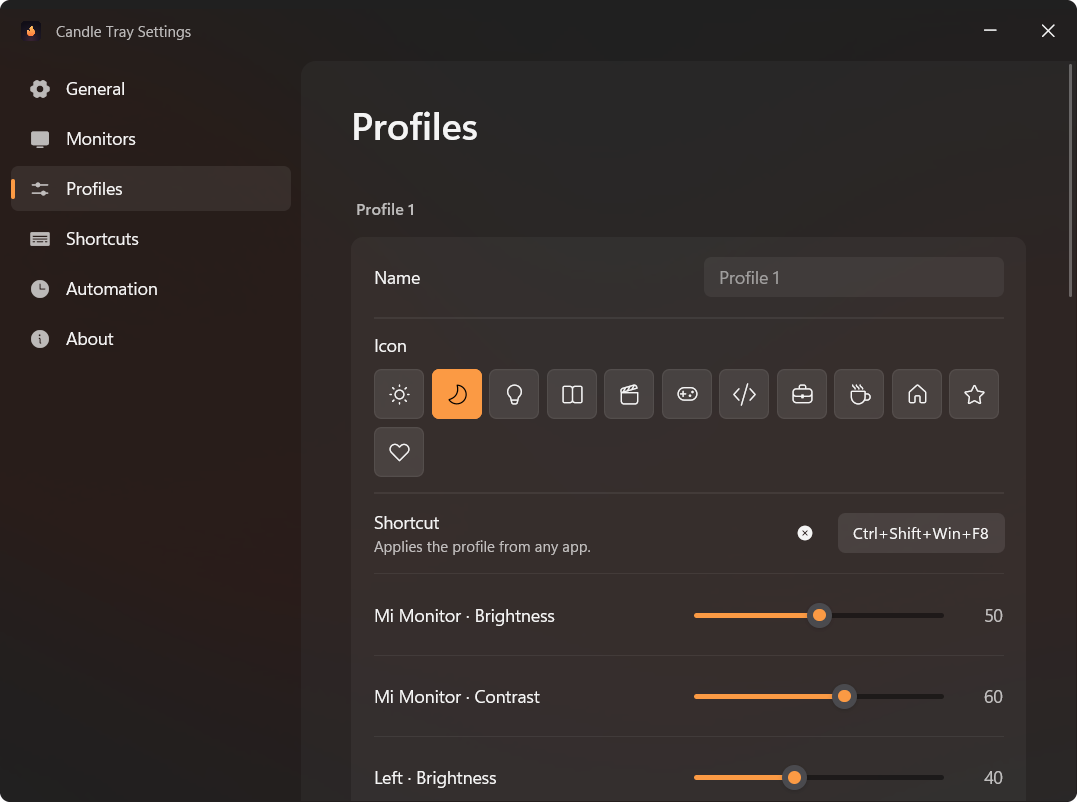The width and height of the screenshot is (1077, 802).
Task: Click the Mi Monitor Brightness value 50
Action: click(x=993, y=616)
